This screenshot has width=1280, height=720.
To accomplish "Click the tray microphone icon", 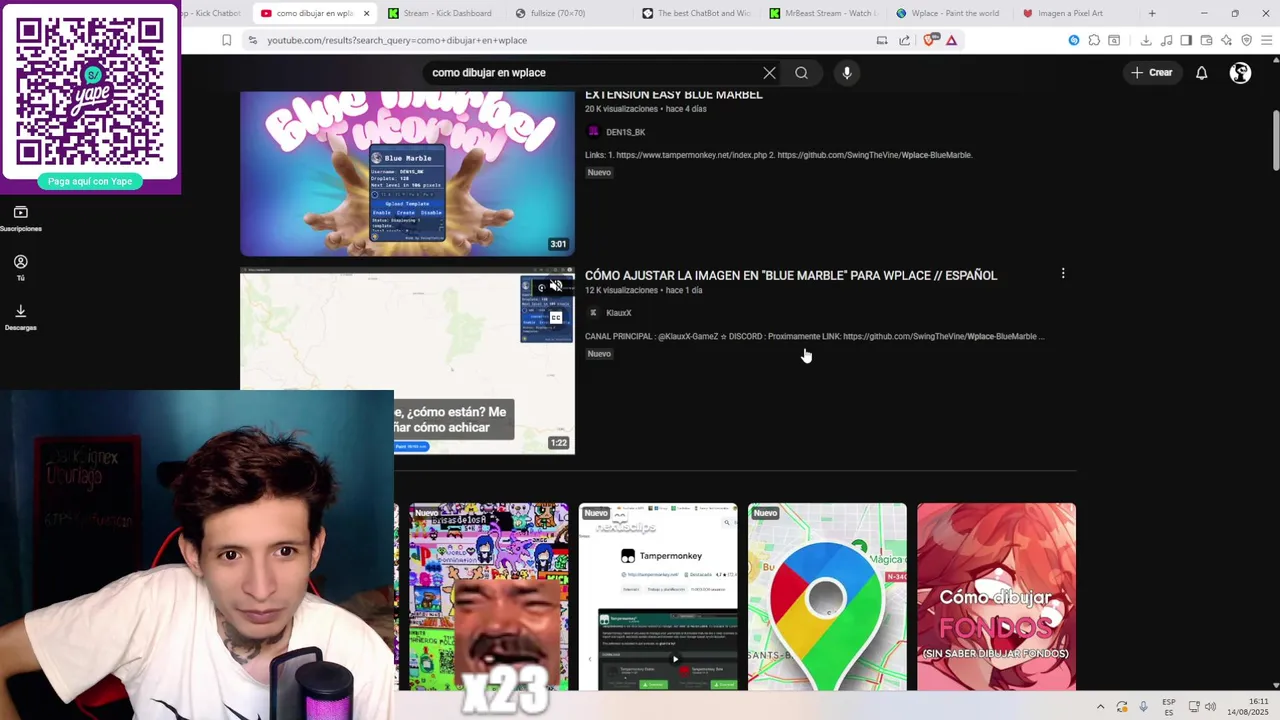I will click(x=1144, y=707).
